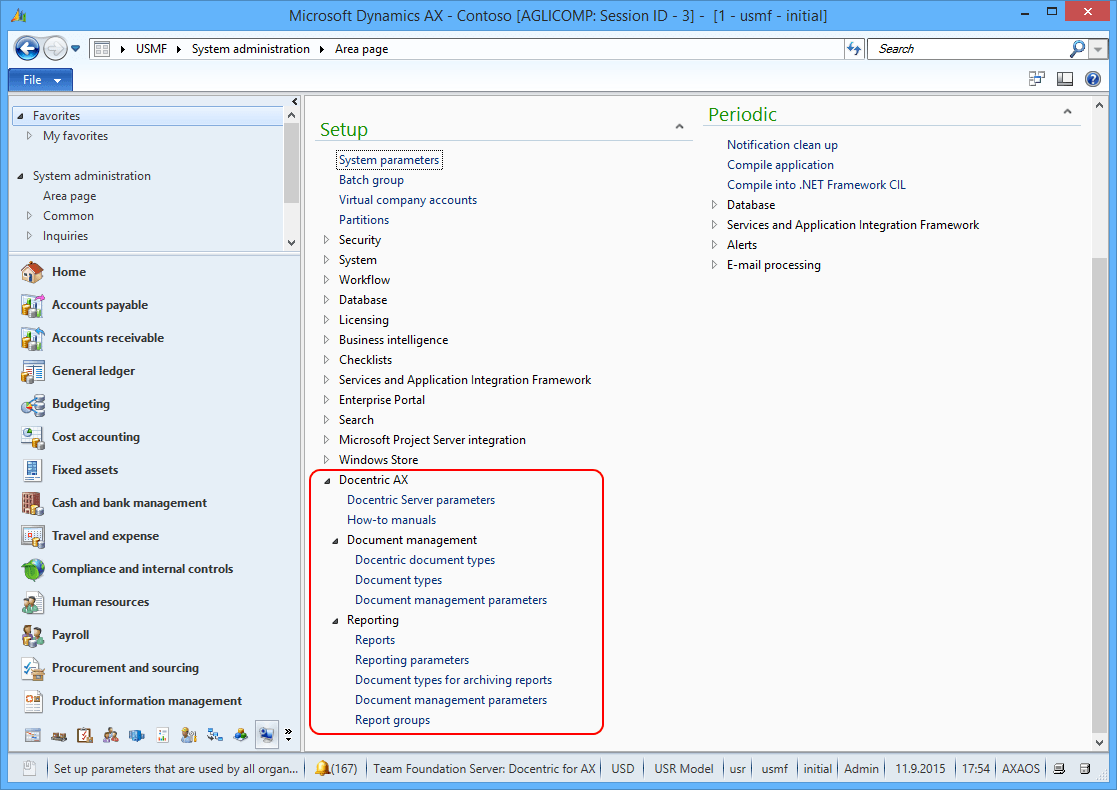1117x790 pixels.
Task: Click into the Search text field
Action: (969, 49)
